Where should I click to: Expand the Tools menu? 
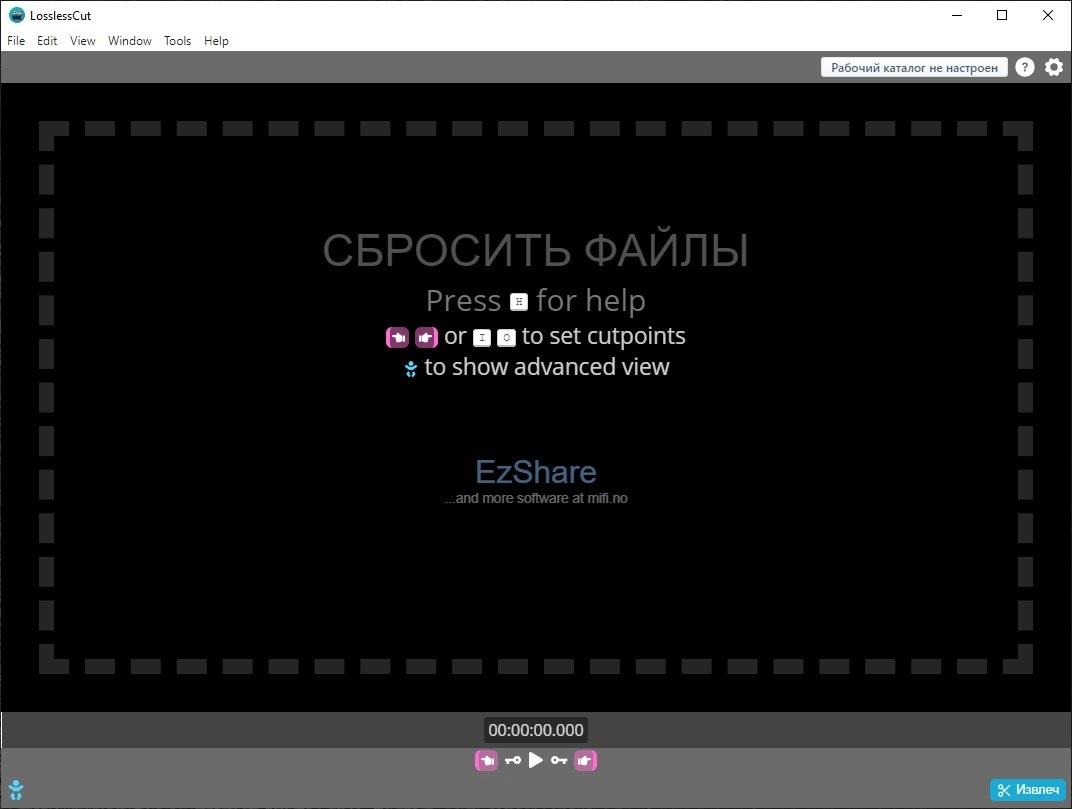[177, 41]
